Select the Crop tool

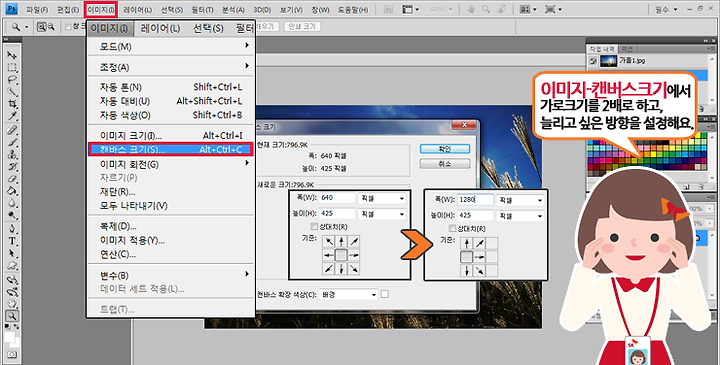click(x=12, y=105)
